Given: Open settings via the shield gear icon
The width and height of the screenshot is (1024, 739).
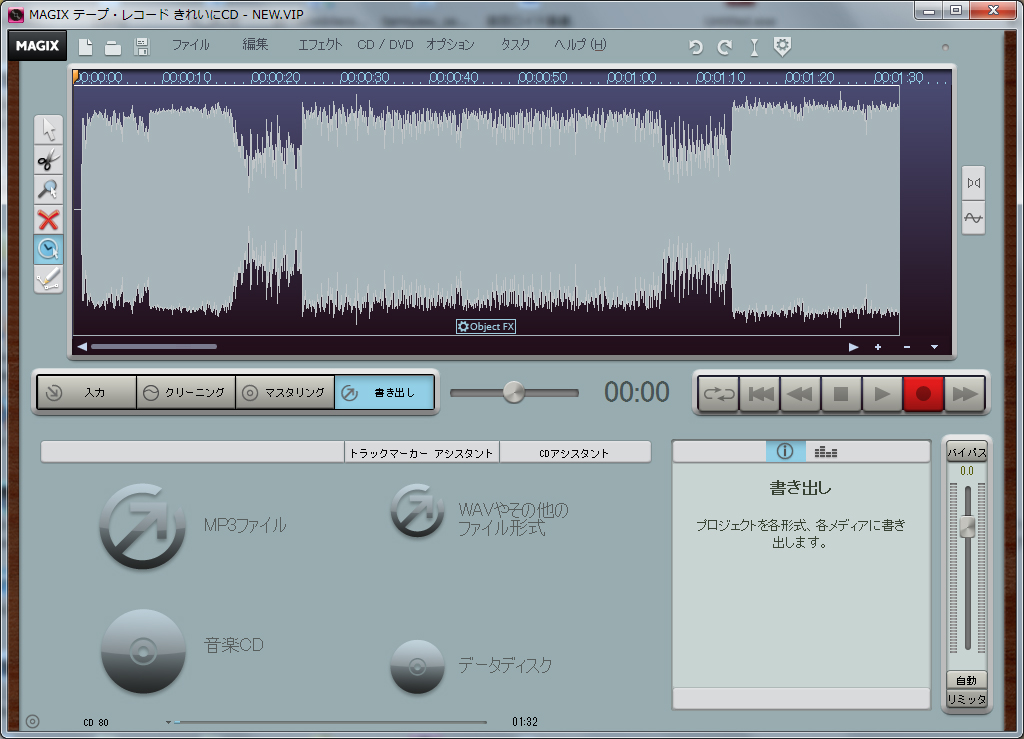Looking at the screenshot, I should [782, 46].
